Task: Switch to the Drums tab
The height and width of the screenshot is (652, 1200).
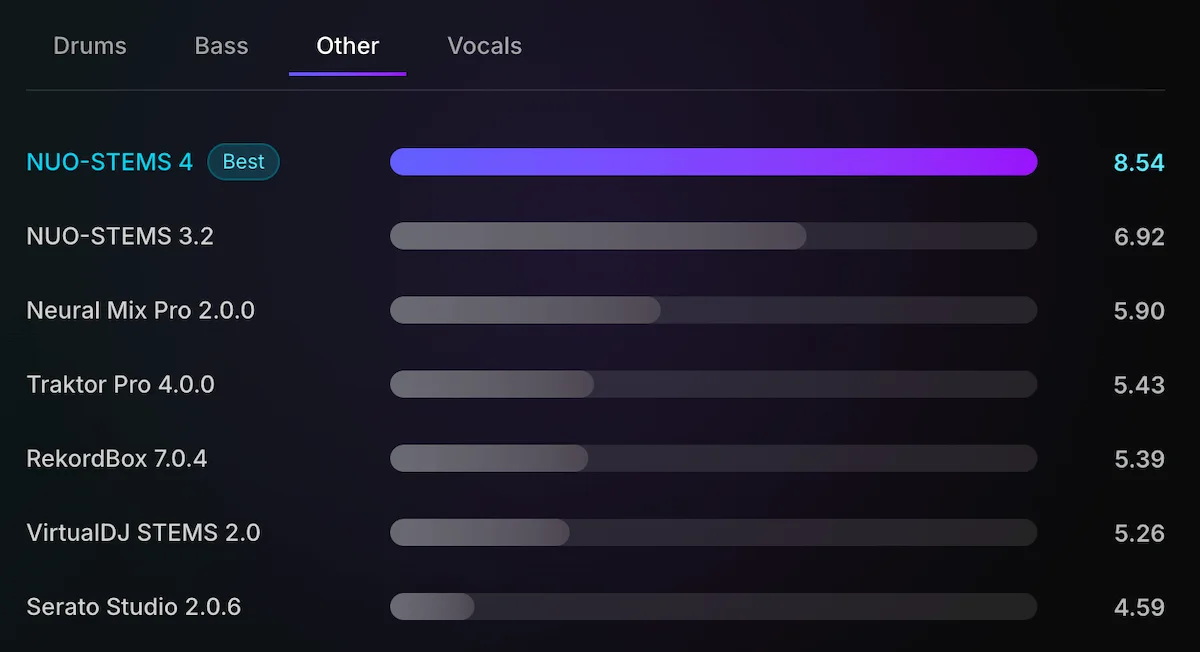Action: 90,45
